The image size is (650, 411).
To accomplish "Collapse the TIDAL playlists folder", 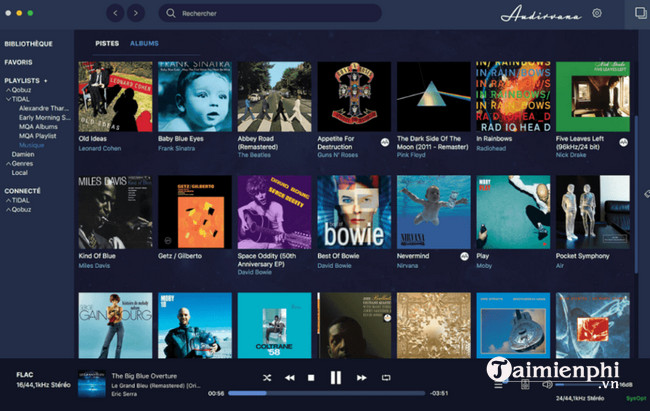I will coord(8,98).
